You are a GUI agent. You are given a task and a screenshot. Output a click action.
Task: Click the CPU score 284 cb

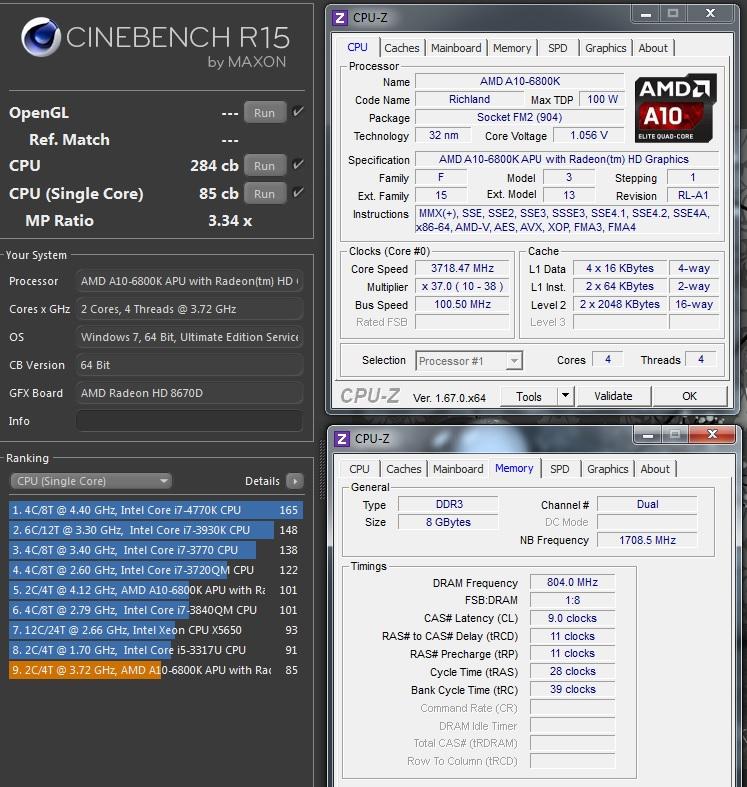click(214, 166)
